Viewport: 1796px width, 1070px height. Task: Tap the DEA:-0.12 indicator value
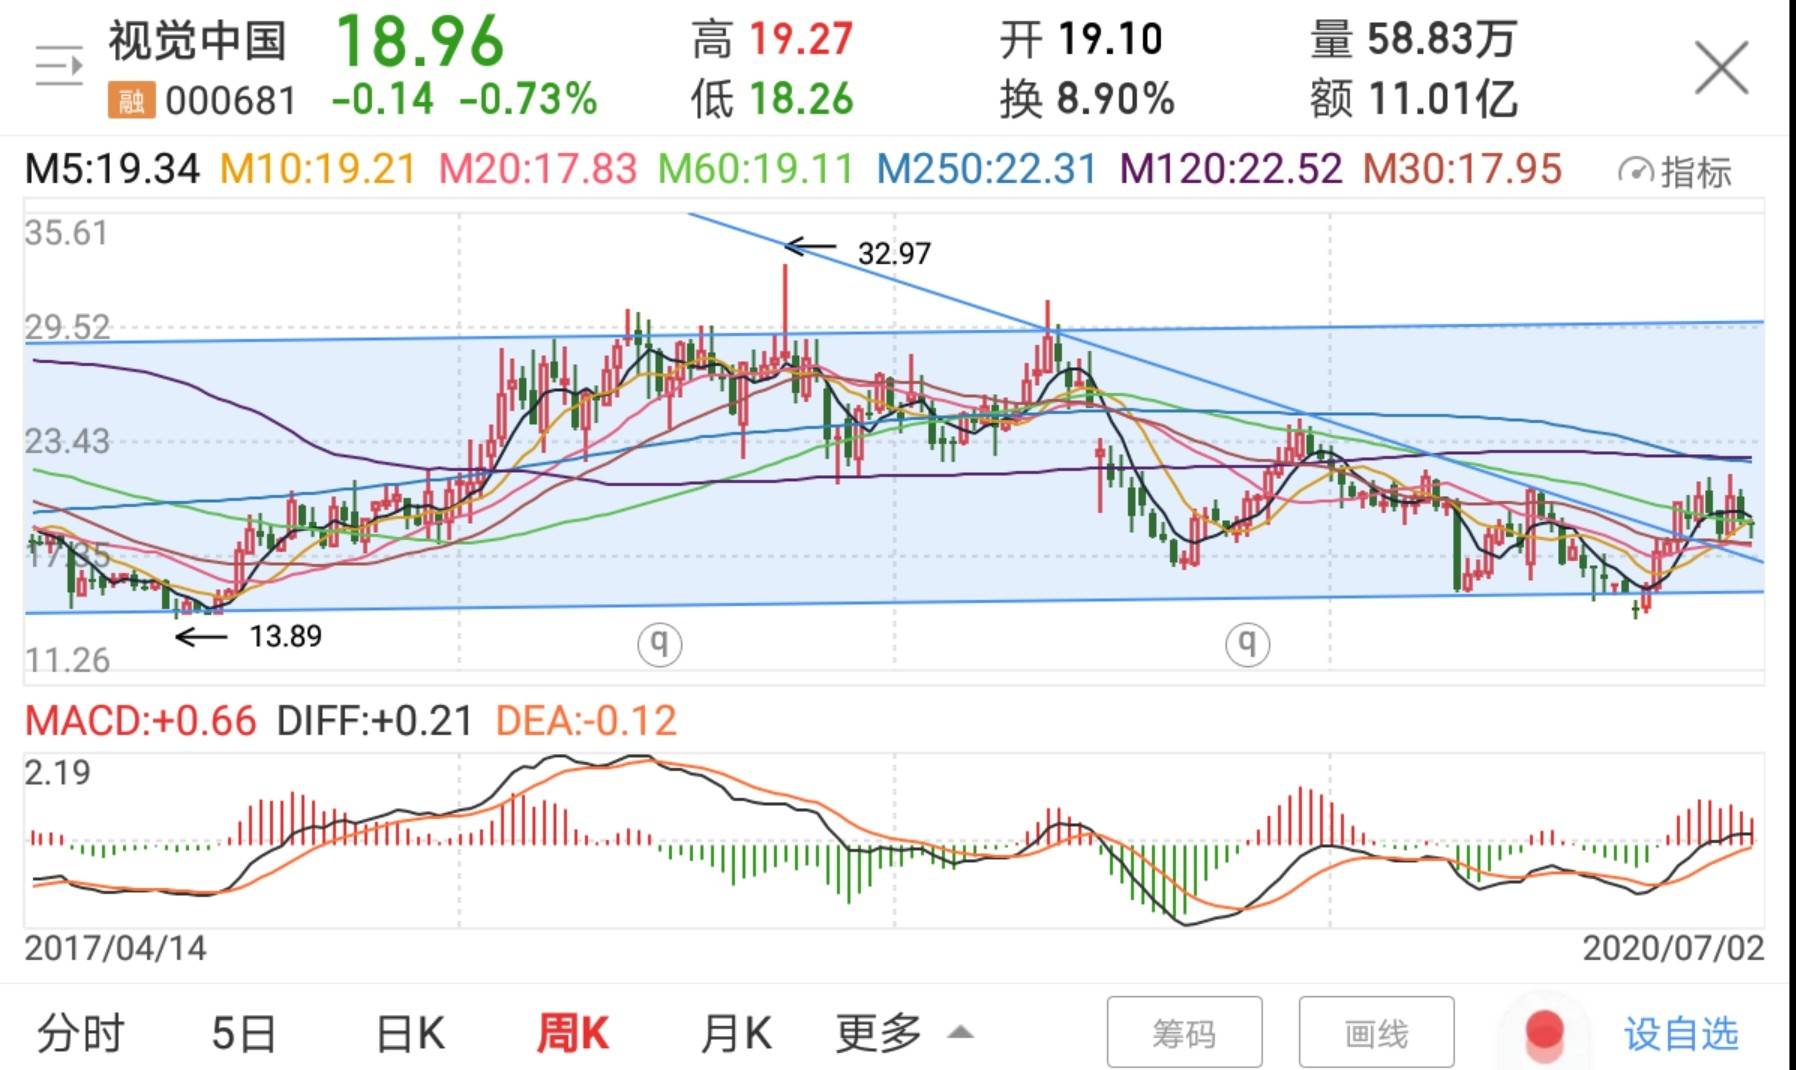click(x=586, y=721)
